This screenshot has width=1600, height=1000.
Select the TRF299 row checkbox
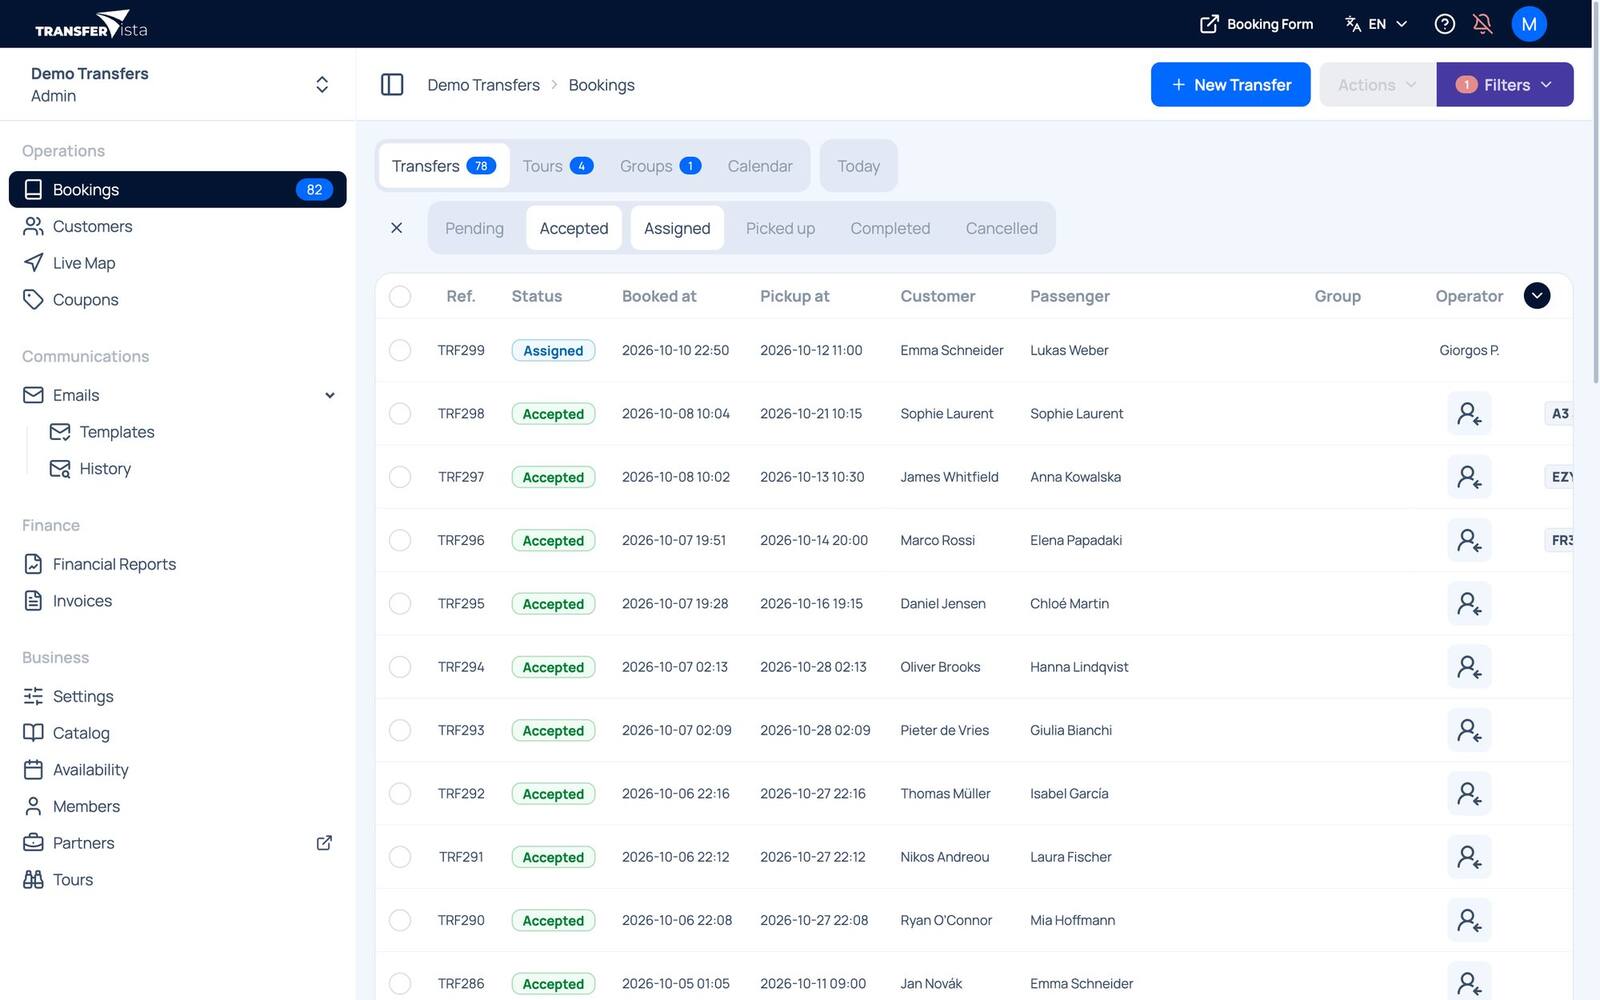pyautogui.click(x=400, y=350)
